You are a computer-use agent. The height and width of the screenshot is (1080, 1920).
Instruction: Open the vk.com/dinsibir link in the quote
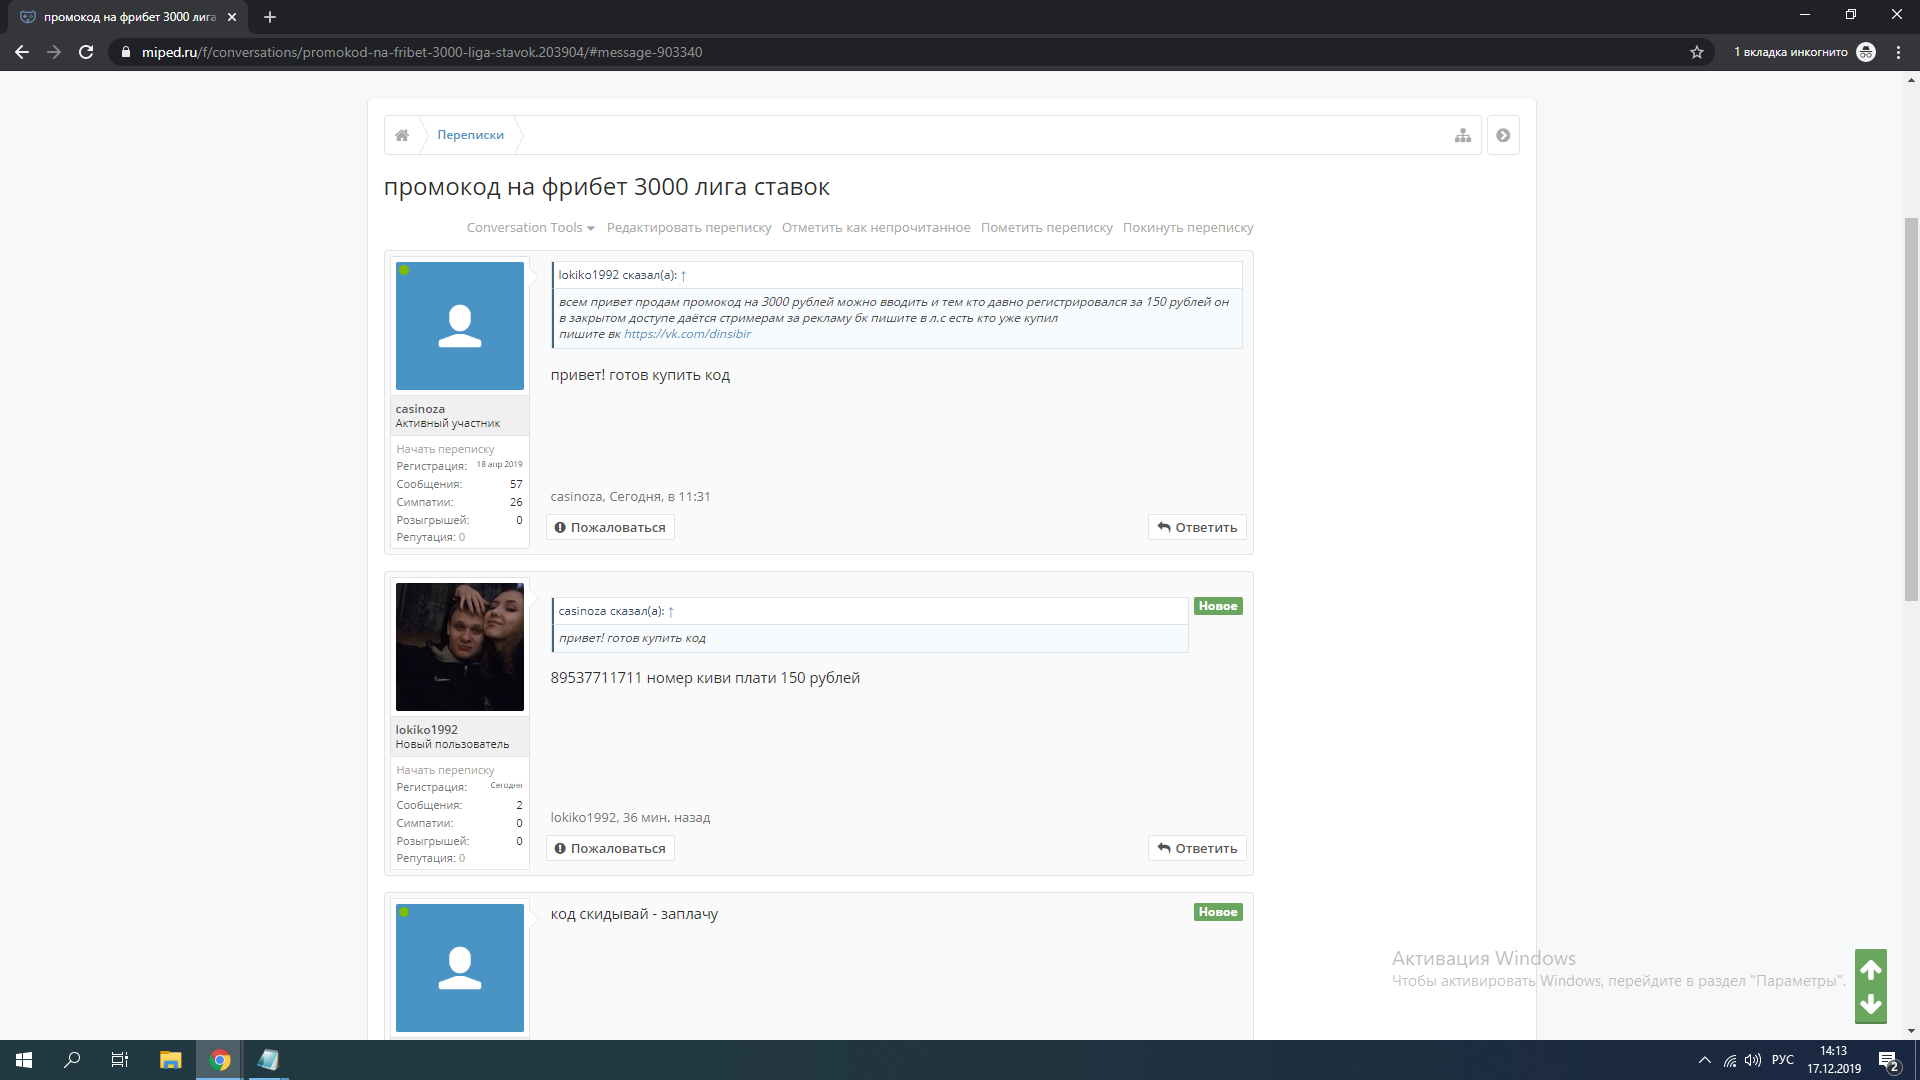[x=687, y=334]
